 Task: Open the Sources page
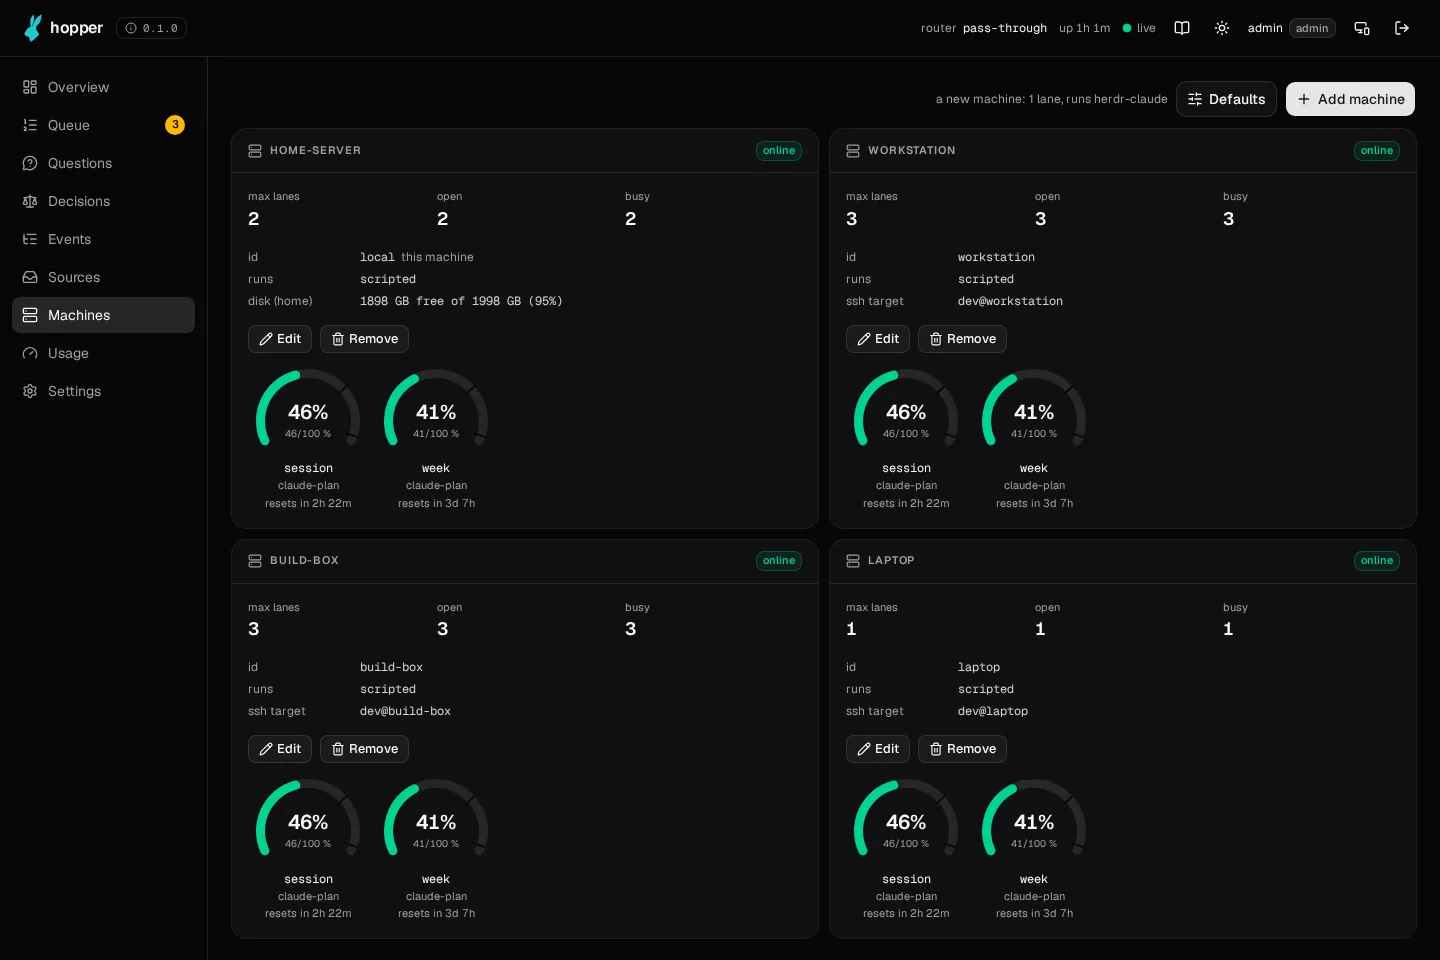click(103, 277)
